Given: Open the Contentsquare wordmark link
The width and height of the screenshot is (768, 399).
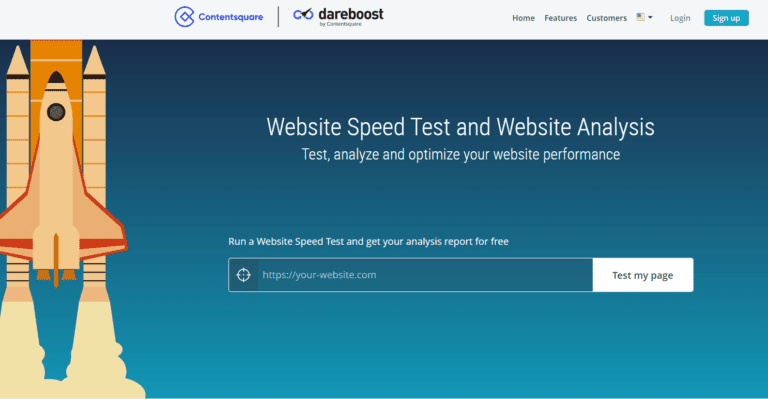Looking at the screenshot, I should pyautogui.click(x=231, y=17).
